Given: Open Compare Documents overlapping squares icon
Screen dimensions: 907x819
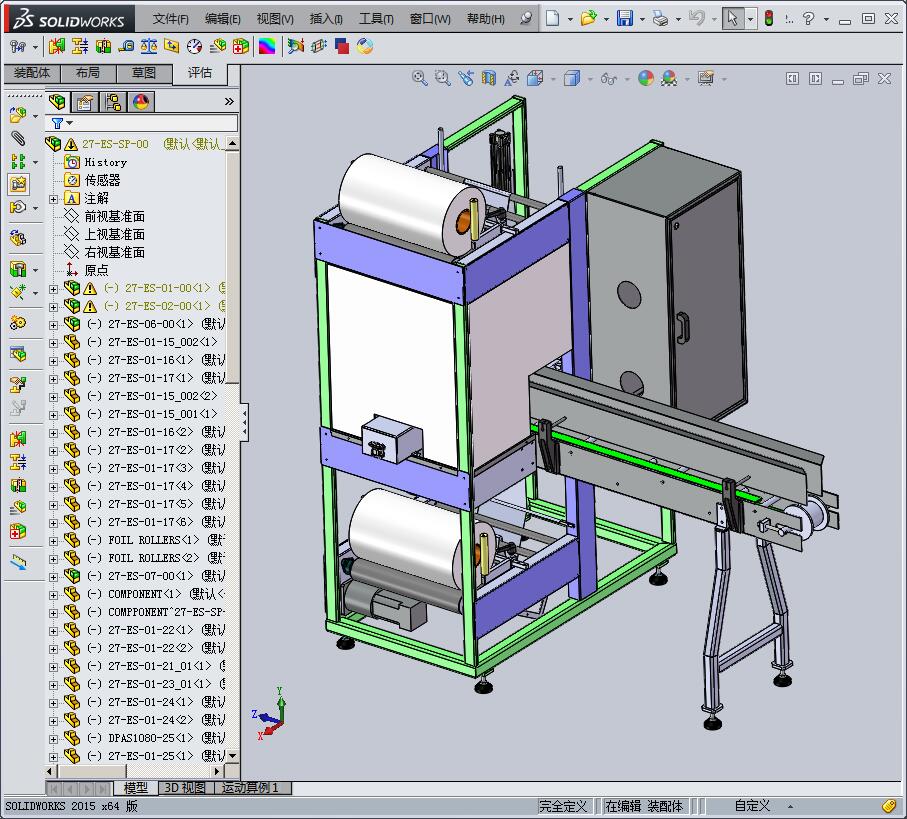Looking at the screenshot, I should coord(342,46).
